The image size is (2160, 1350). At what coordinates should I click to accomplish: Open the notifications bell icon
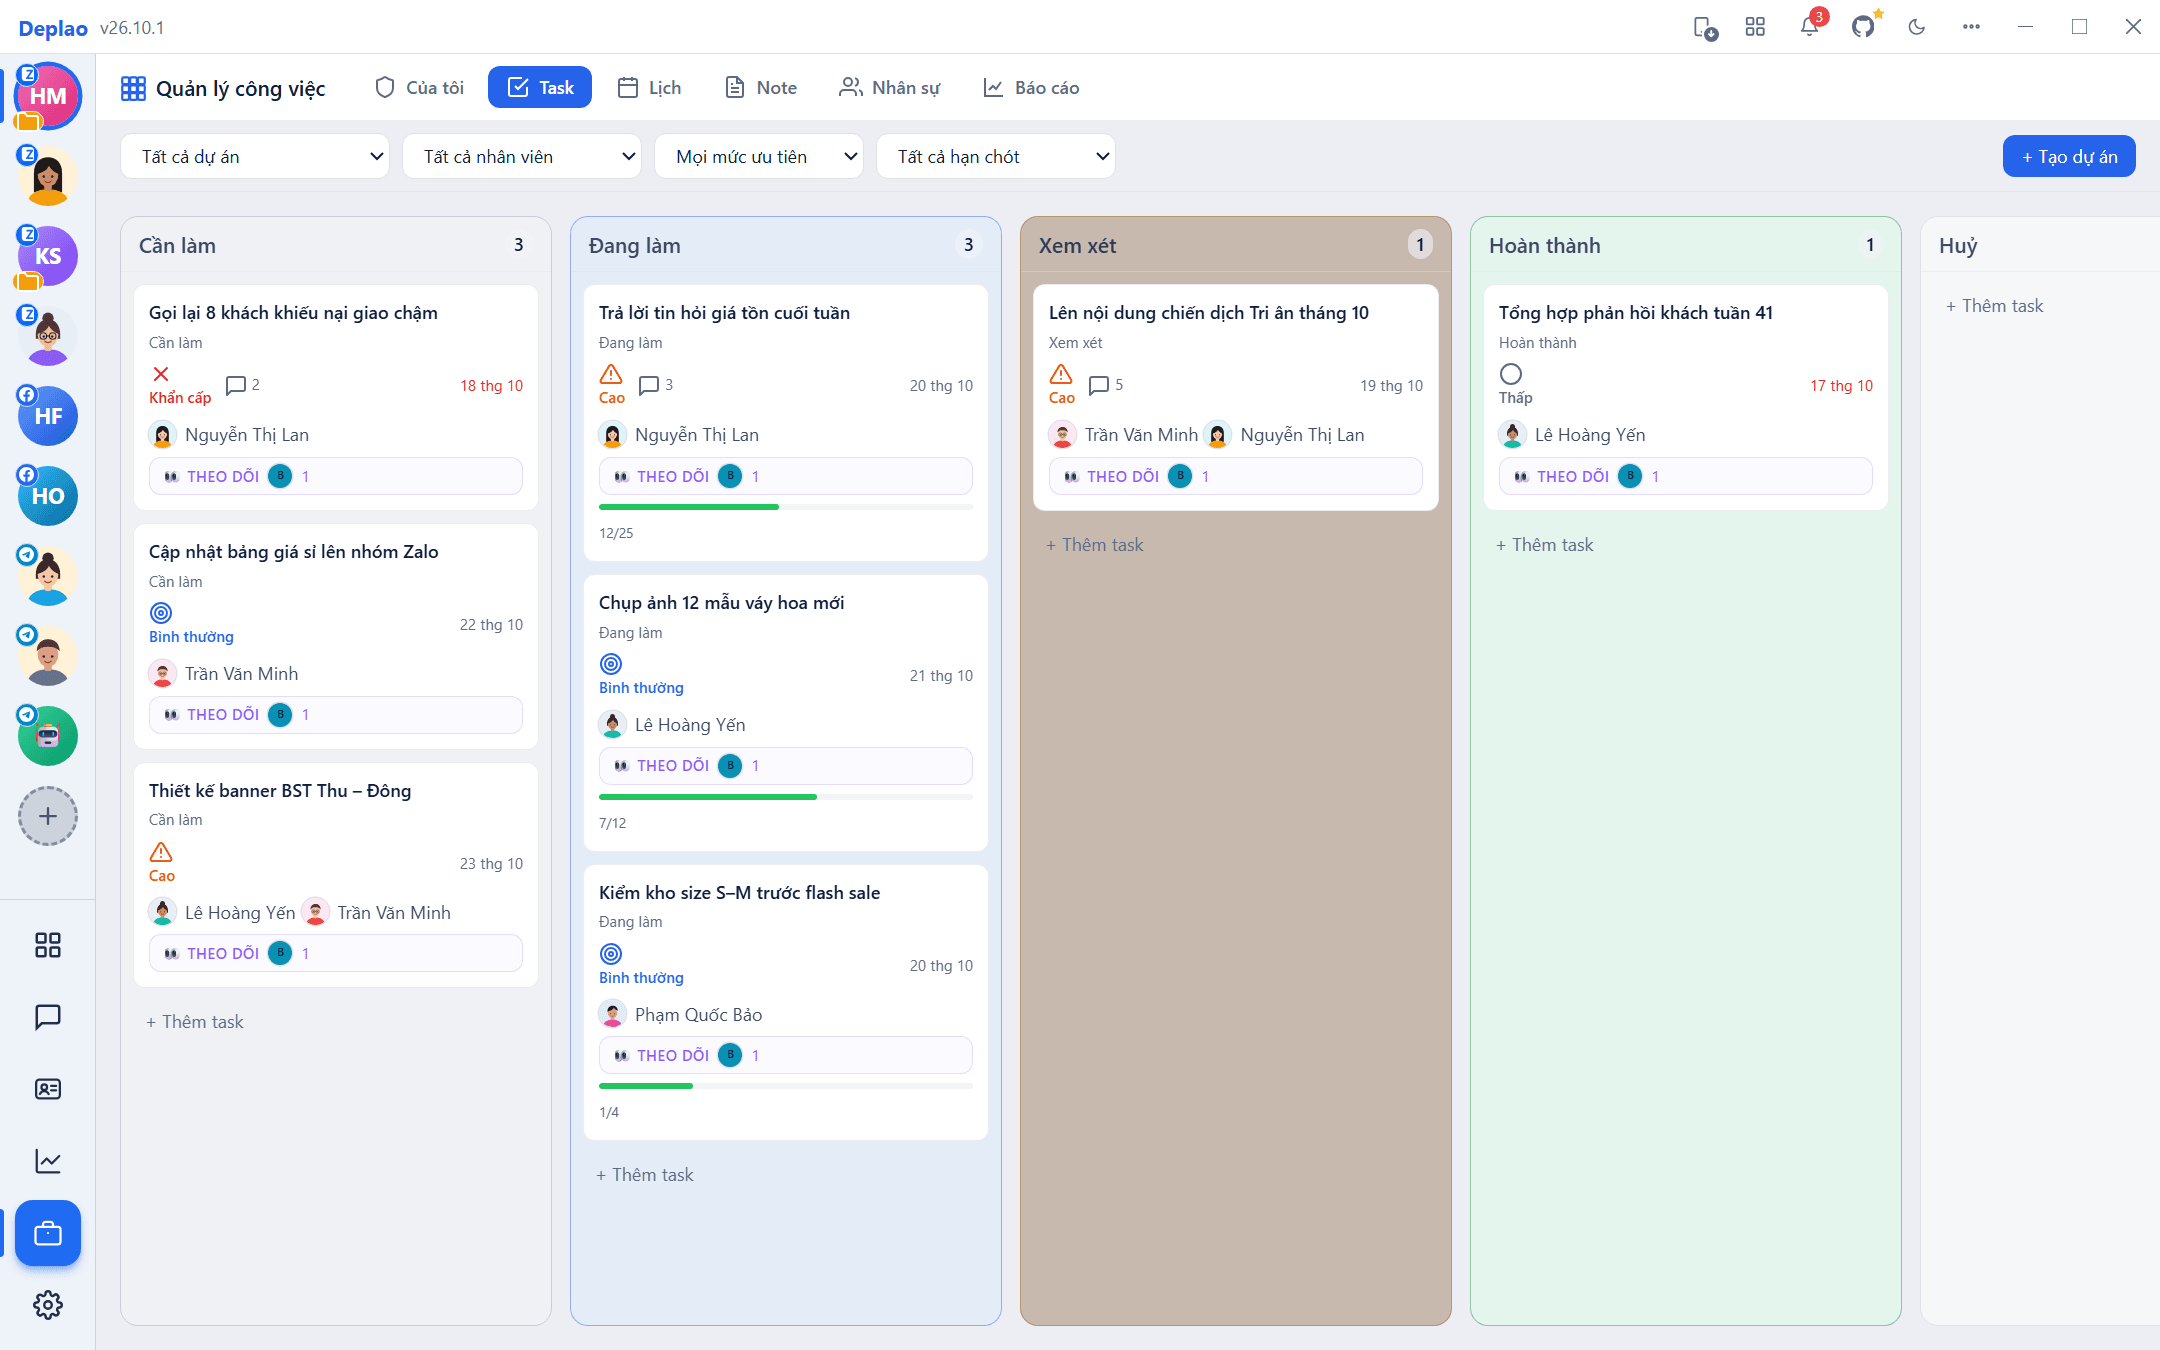(x=1809, y=27)
